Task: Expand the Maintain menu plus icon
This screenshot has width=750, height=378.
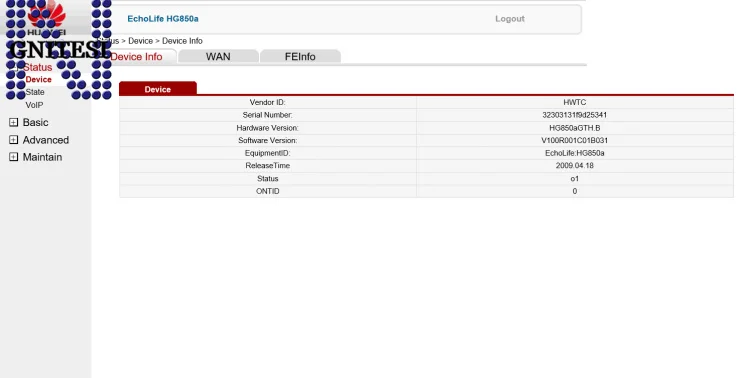Action: pyautogui.click(x=13, y=157)
